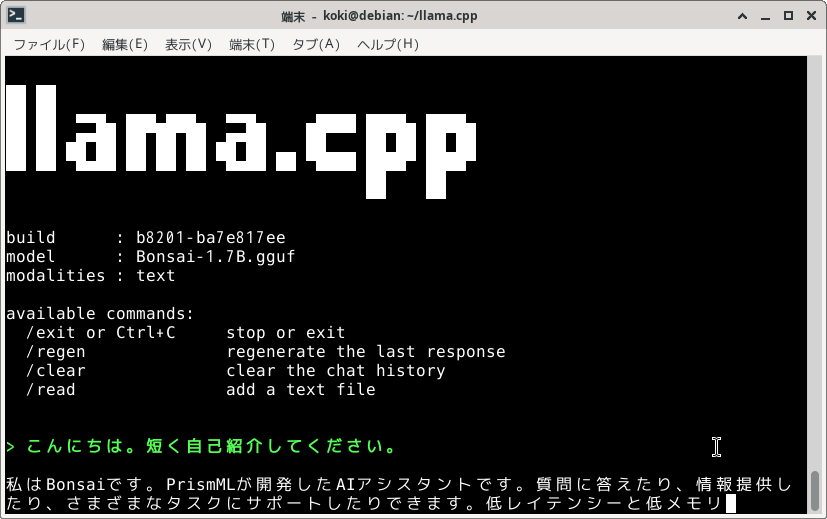Click the terminal window menu icon
Screen dimensions: 827x519
pyautogui.click(x=15, y=15)
